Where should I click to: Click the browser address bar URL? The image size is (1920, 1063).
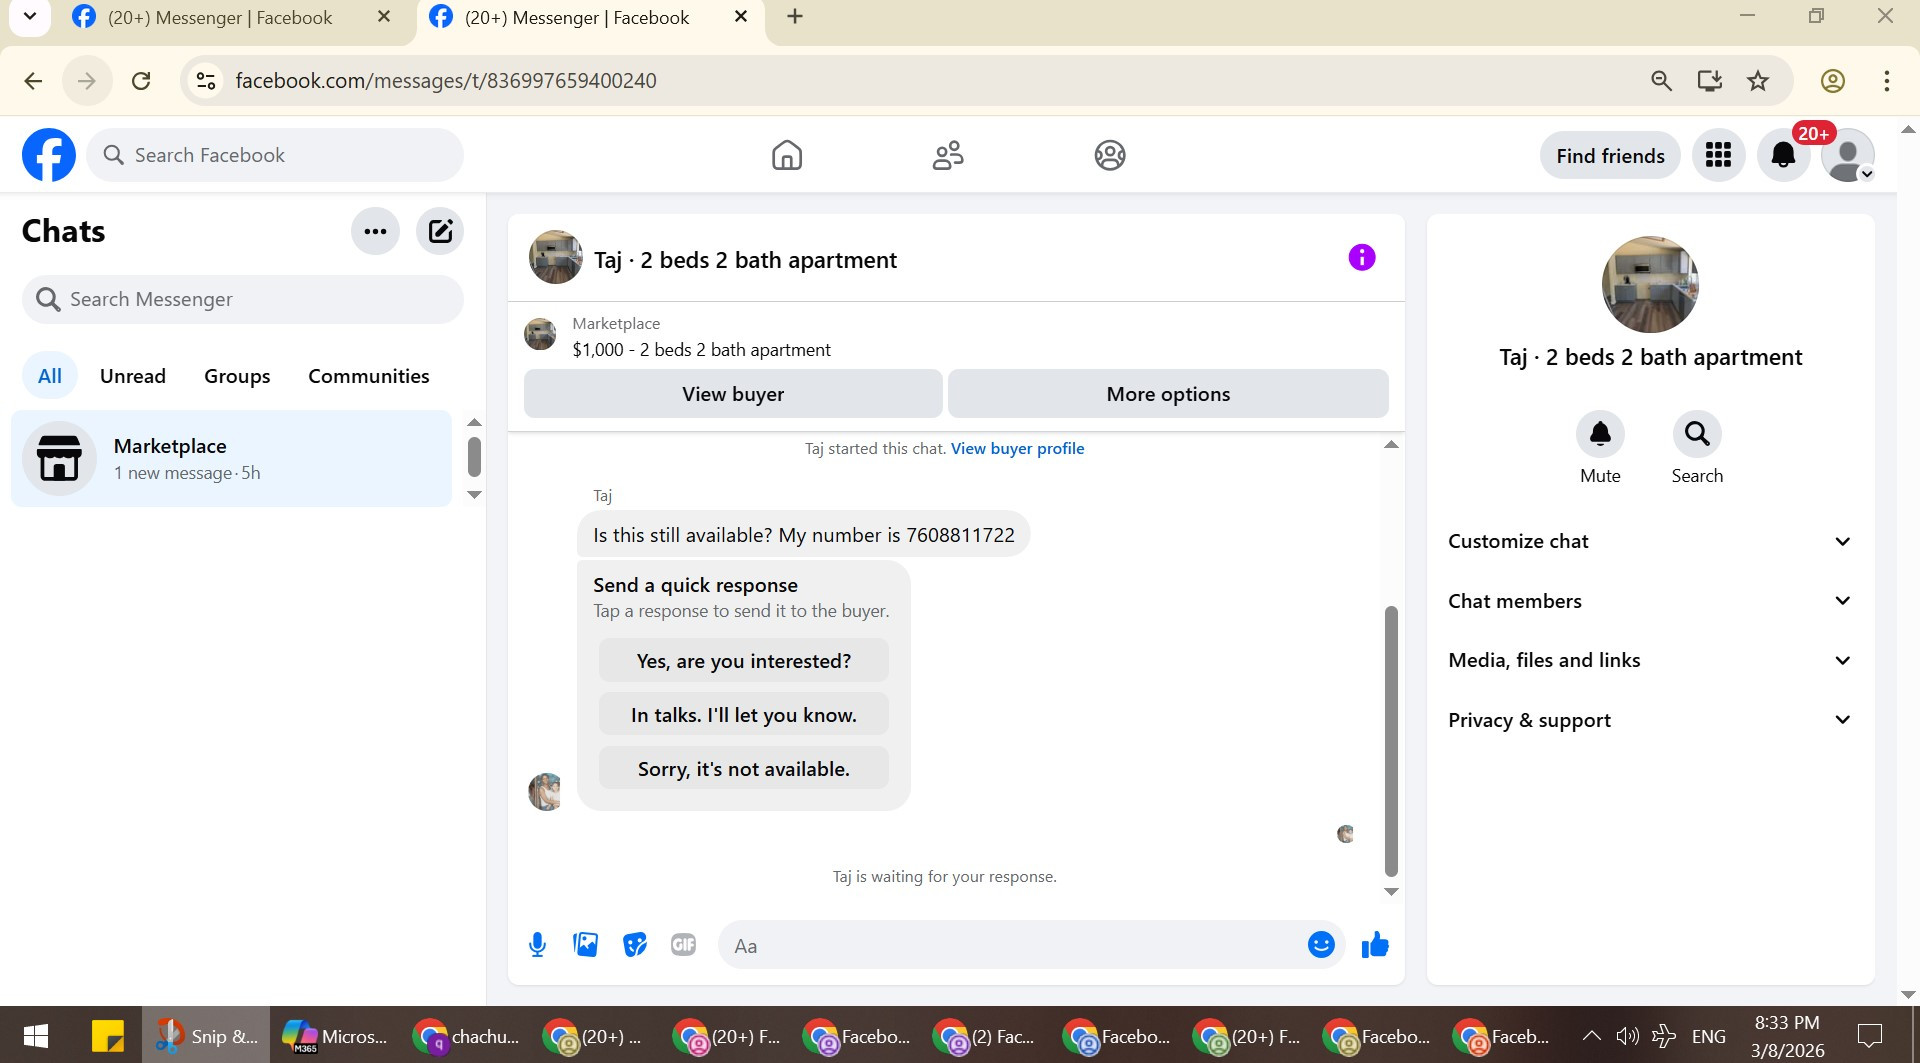point(446,80)
